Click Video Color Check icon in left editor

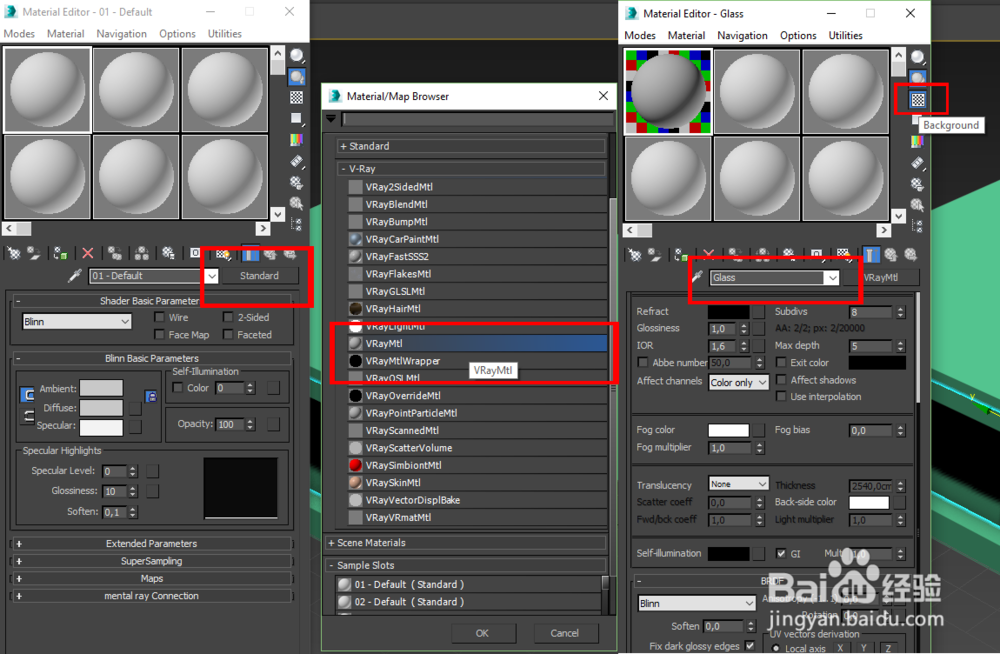(297, 140)
